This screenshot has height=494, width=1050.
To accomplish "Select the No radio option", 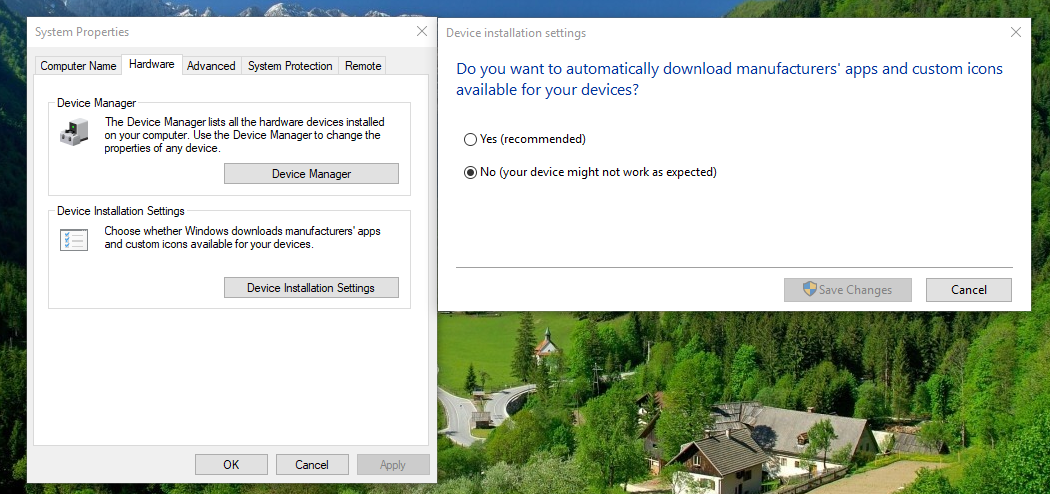I will tap(470, 172).
